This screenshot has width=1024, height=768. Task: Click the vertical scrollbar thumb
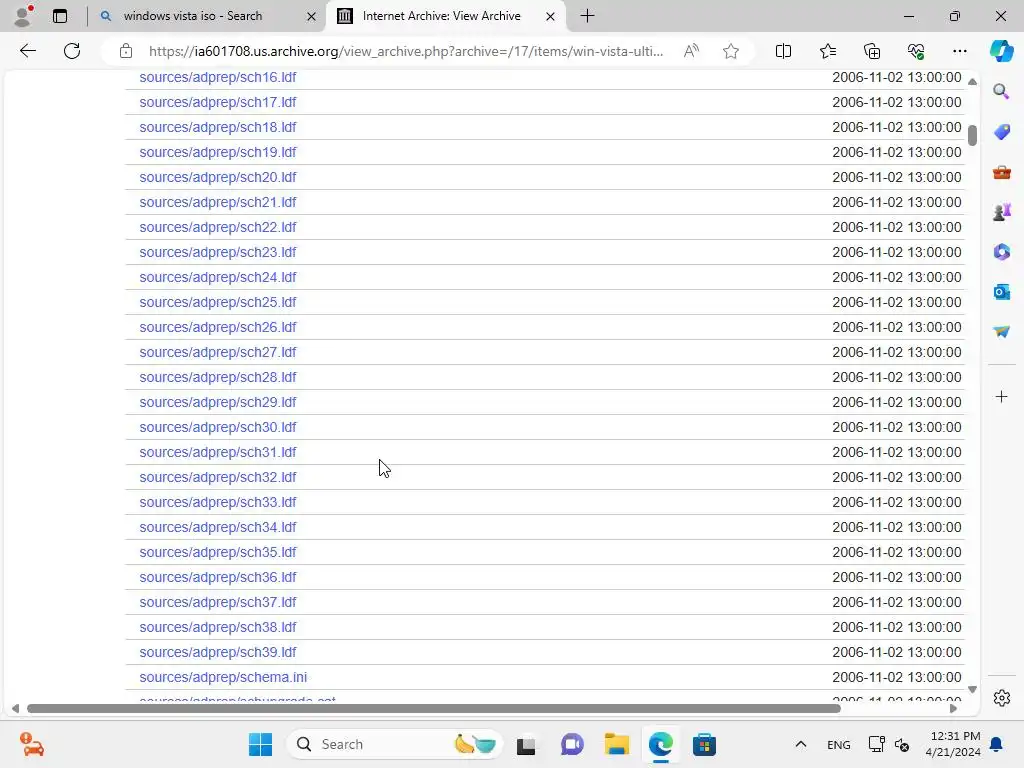point(972,135)
